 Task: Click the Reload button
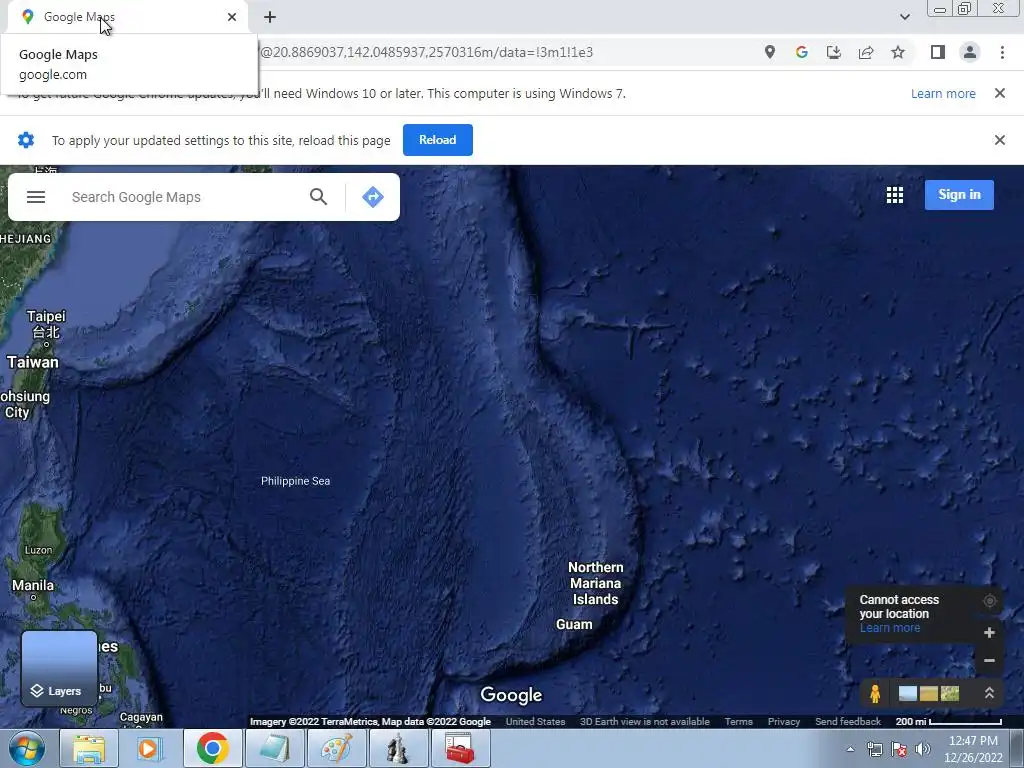tap(438, 140)
